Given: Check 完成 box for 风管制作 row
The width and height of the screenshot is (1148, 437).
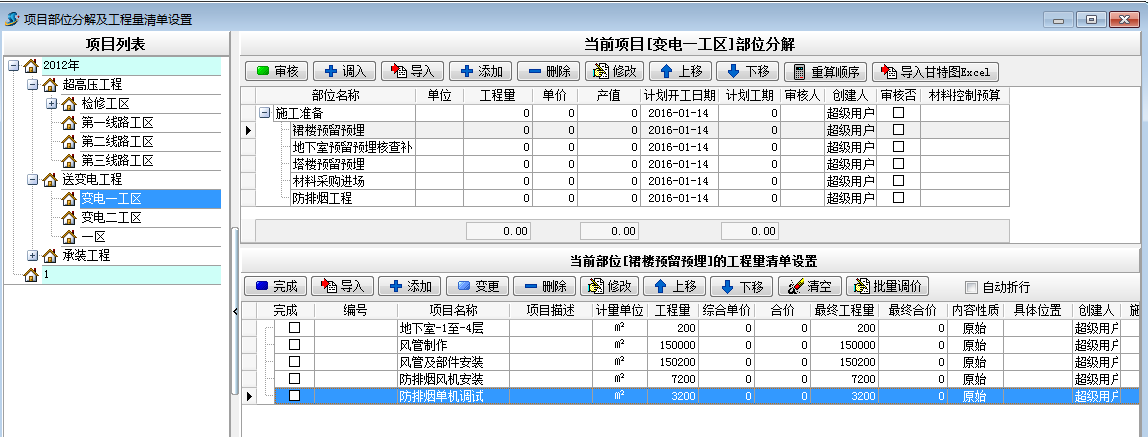Looking at the screenshot, I should coord(294,345).
